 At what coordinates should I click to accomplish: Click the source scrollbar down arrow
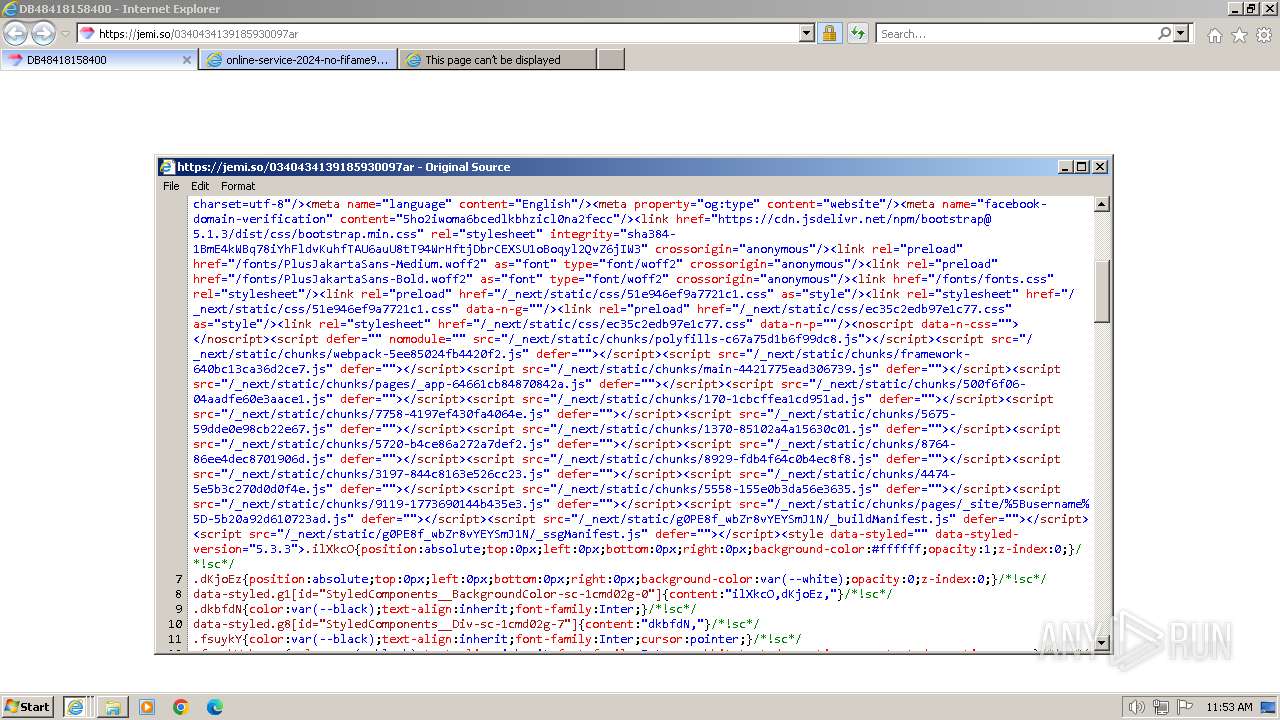[1102, 642]
